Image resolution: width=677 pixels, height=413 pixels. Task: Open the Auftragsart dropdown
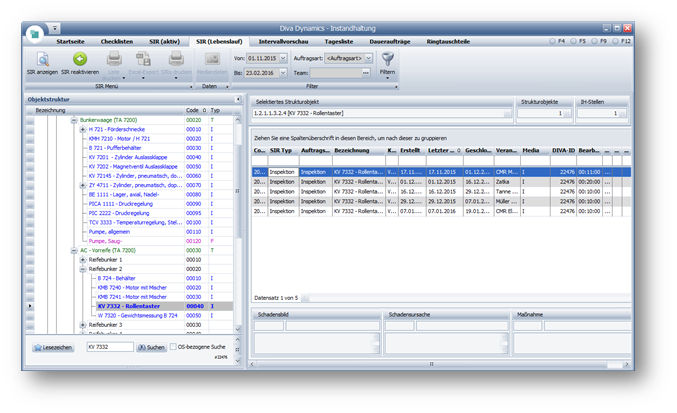368,59
